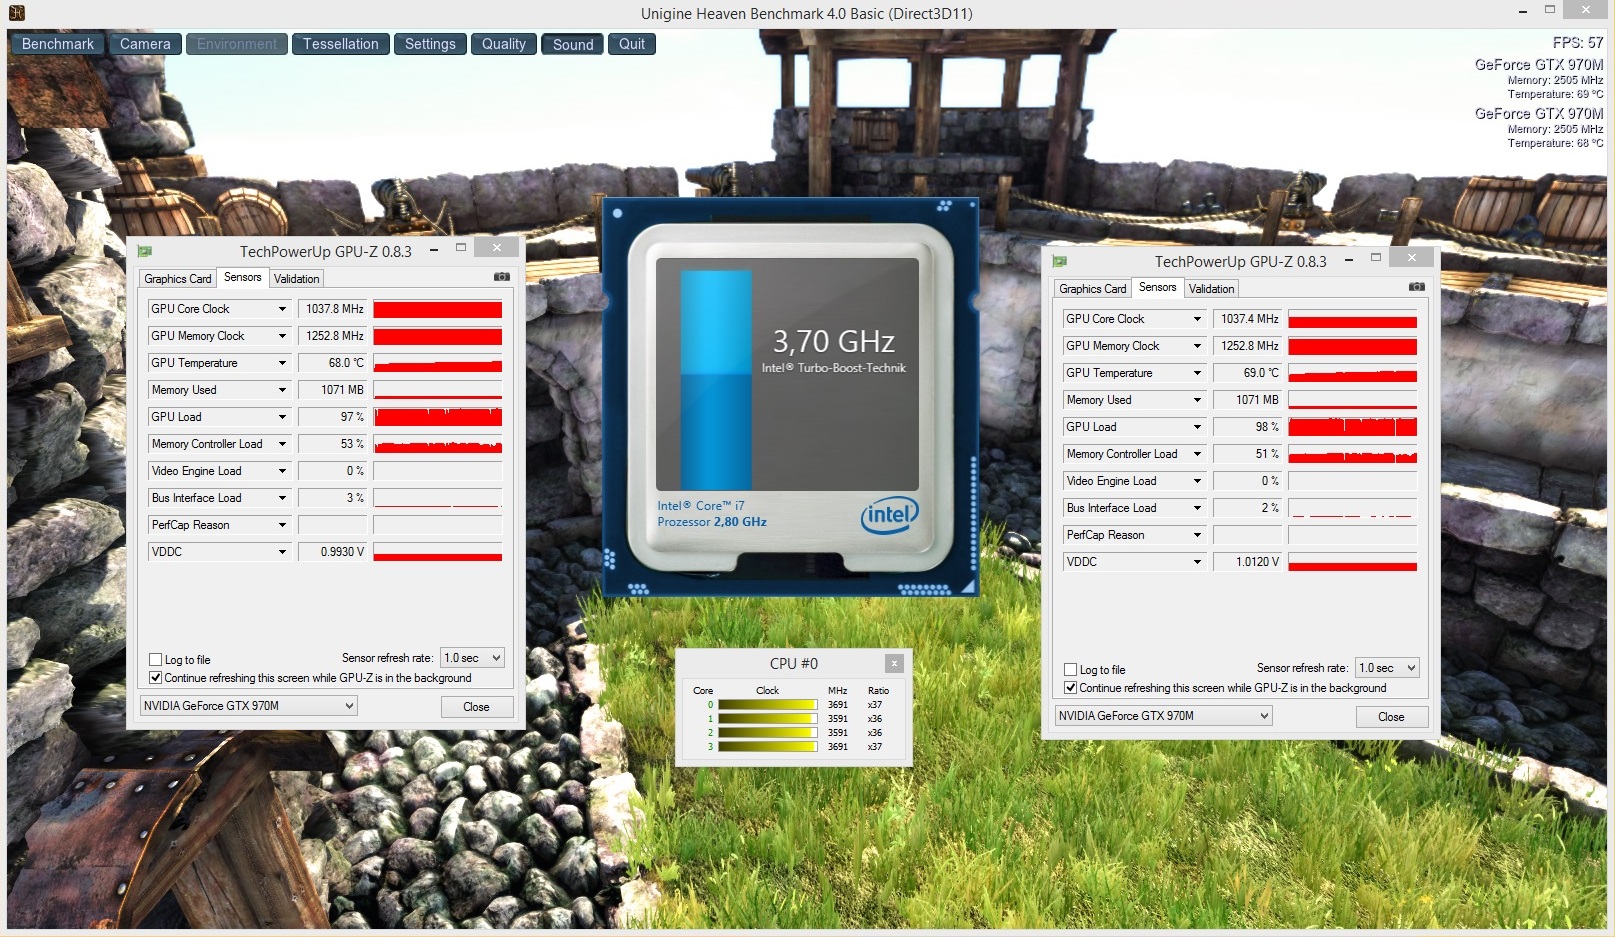The width and height of the screenshot is (1615, 937).
Task: Close the CPU #0 panel with X
Action: (894, 663)
